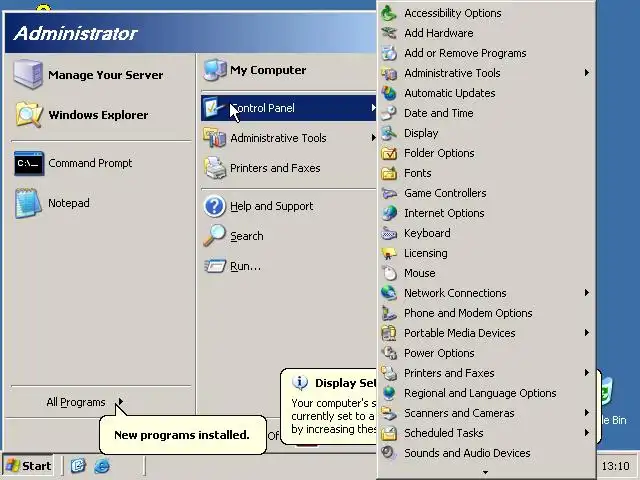
Task: Click the Regional and Language Options label
Action: 480,393
